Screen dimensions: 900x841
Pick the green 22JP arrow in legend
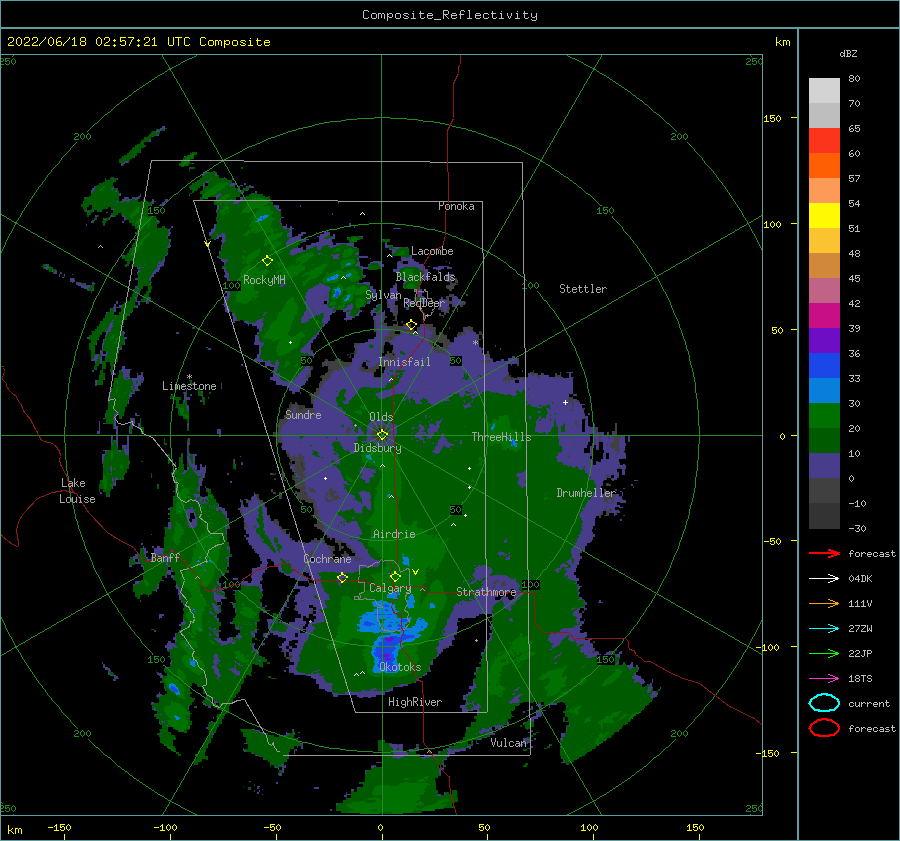coord(824,653)
